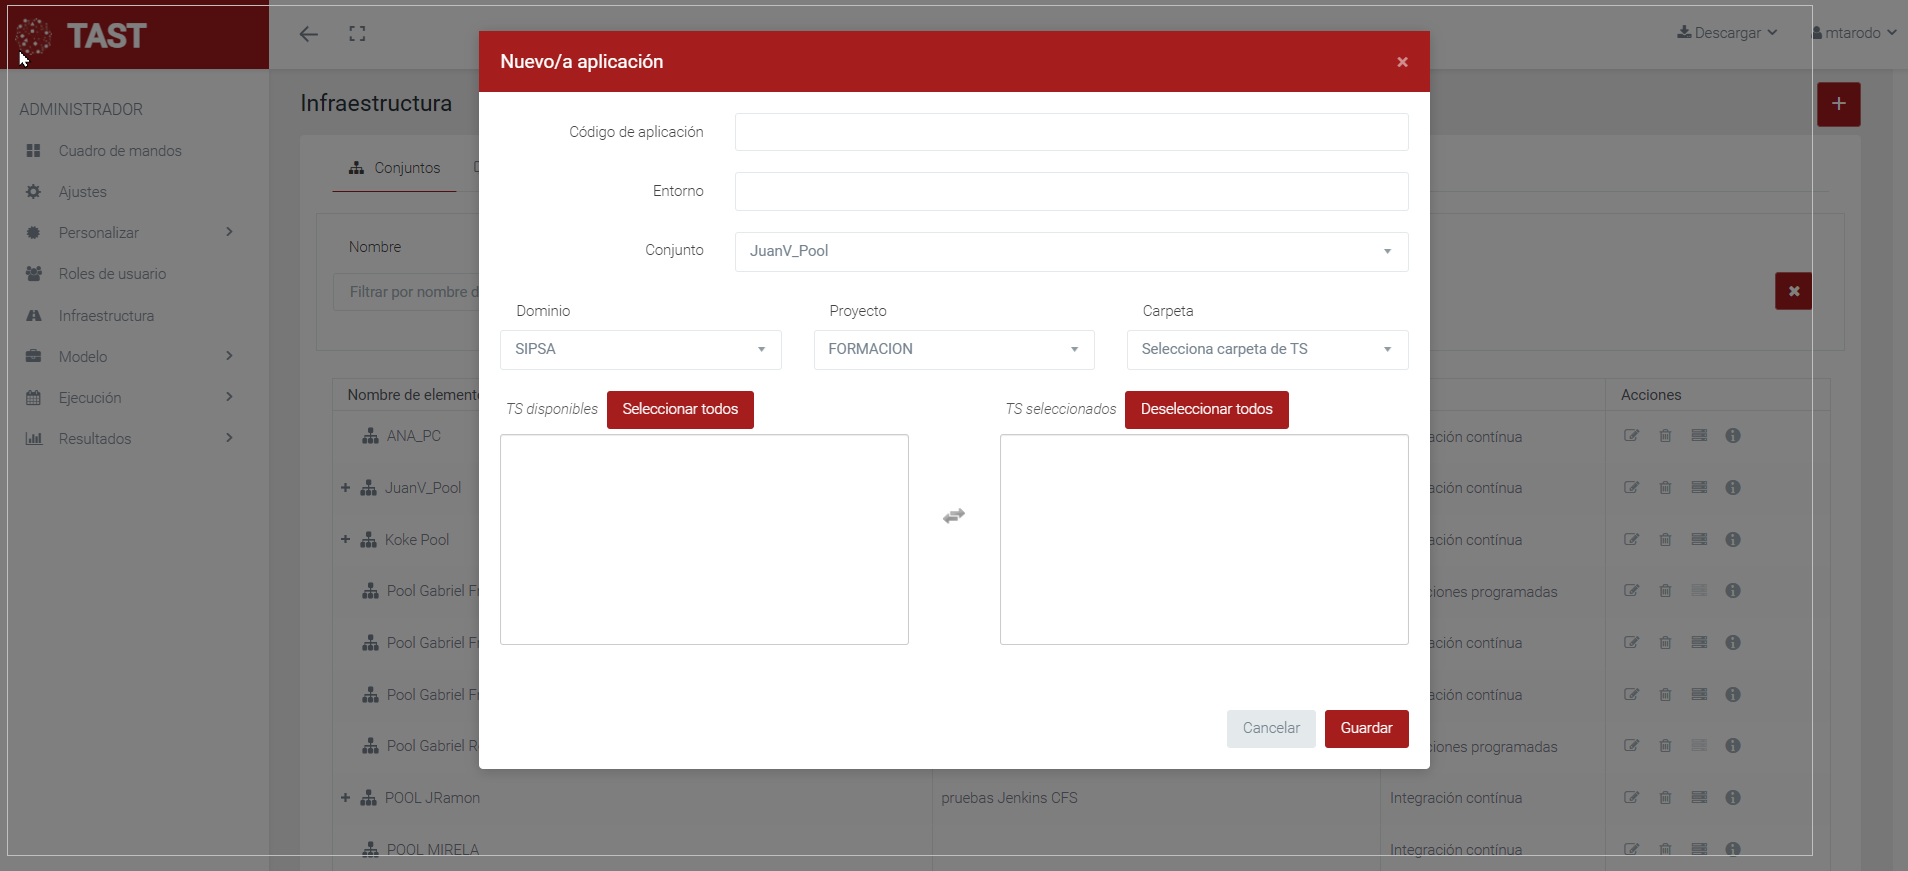Switch to the Conjuntos tab
The image size is (1908, 871).
(395, 168)
